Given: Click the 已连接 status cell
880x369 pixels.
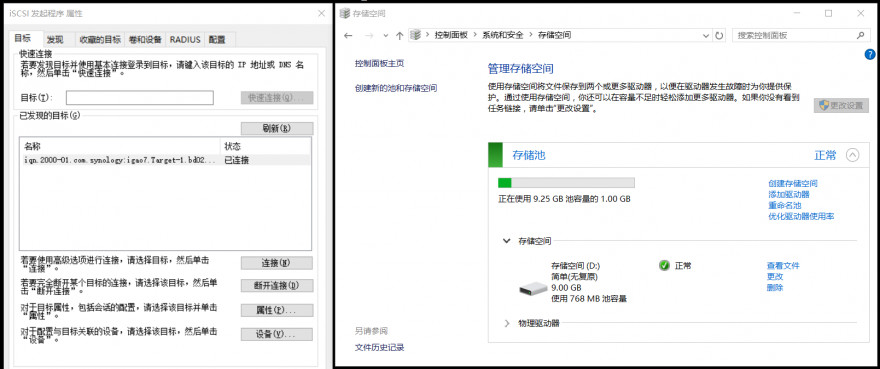Looking at the screenshot, I should tap(237, 160).
